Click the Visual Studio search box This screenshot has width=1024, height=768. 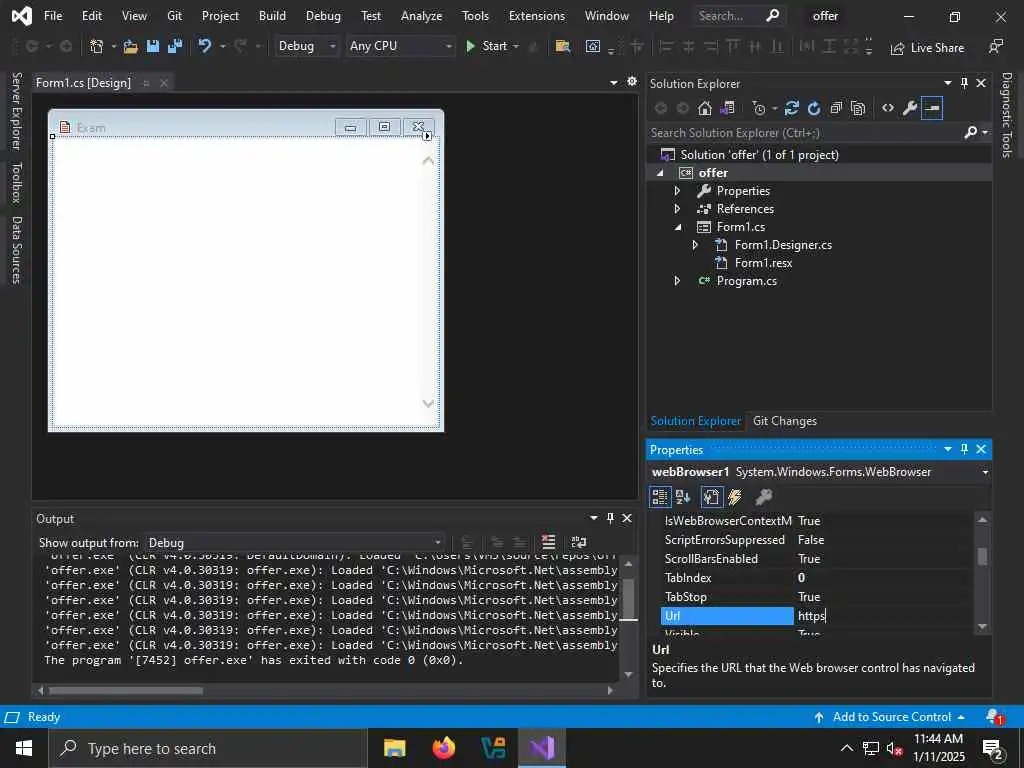pyautogui.click(x=739, y=16)
